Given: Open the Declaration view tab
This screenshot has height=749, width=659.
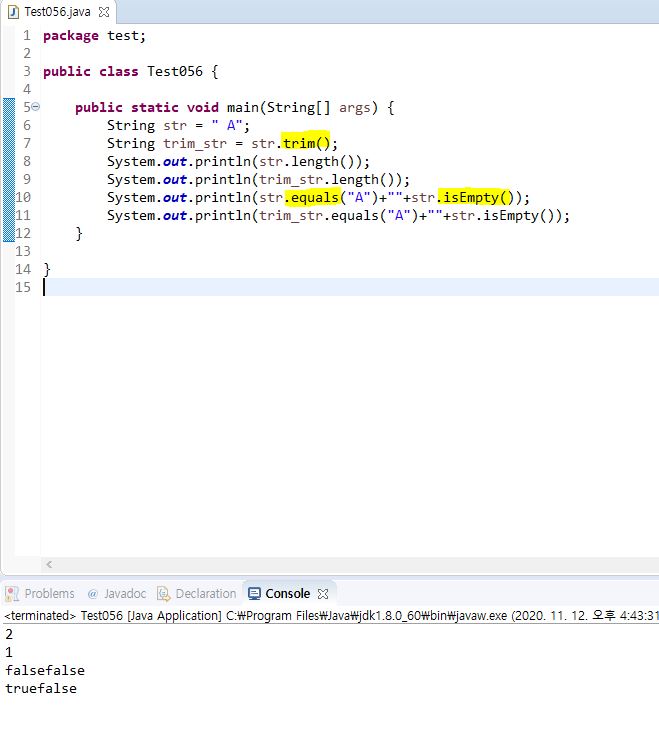Looking at the screenshot, I should pyautogui.click(x=197, y=593).
